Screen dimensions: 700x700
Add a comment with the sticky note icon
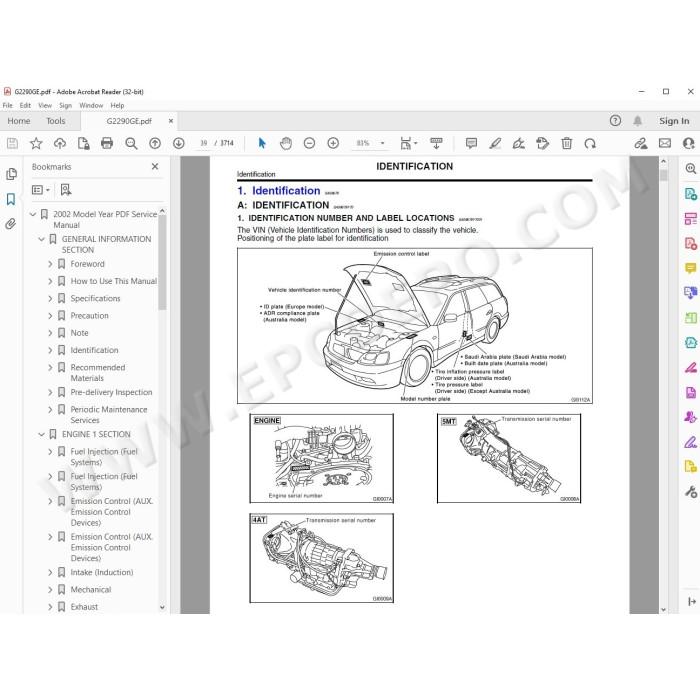coord(471,143)
